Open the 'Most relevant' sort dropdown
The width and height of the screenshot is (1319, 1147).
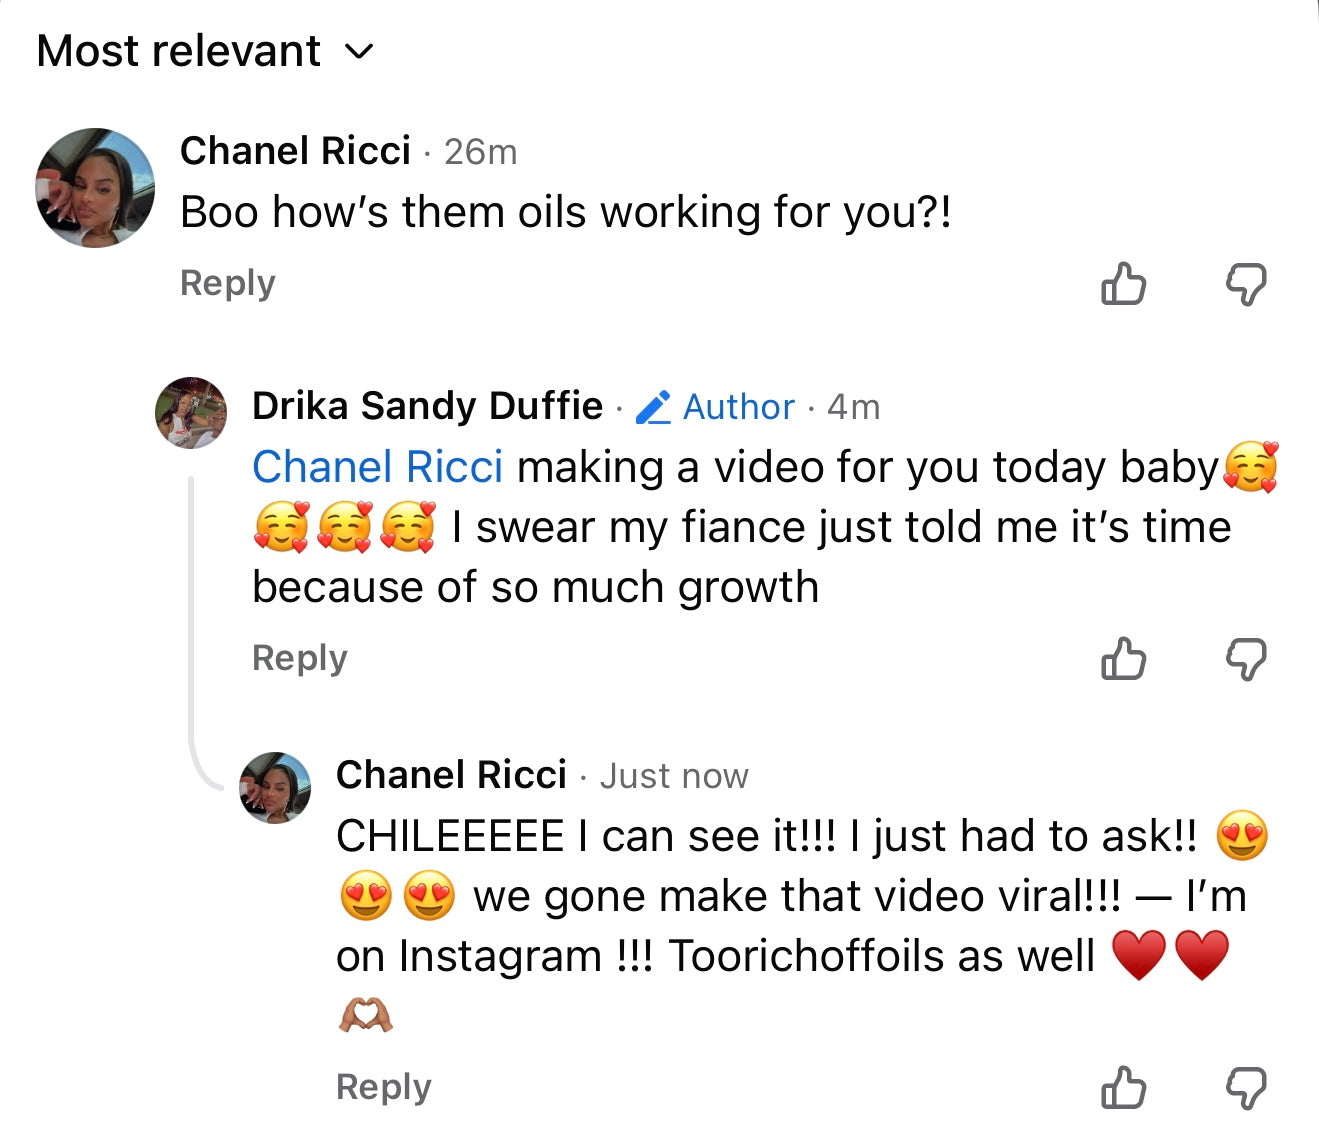(x=180, y=51)
